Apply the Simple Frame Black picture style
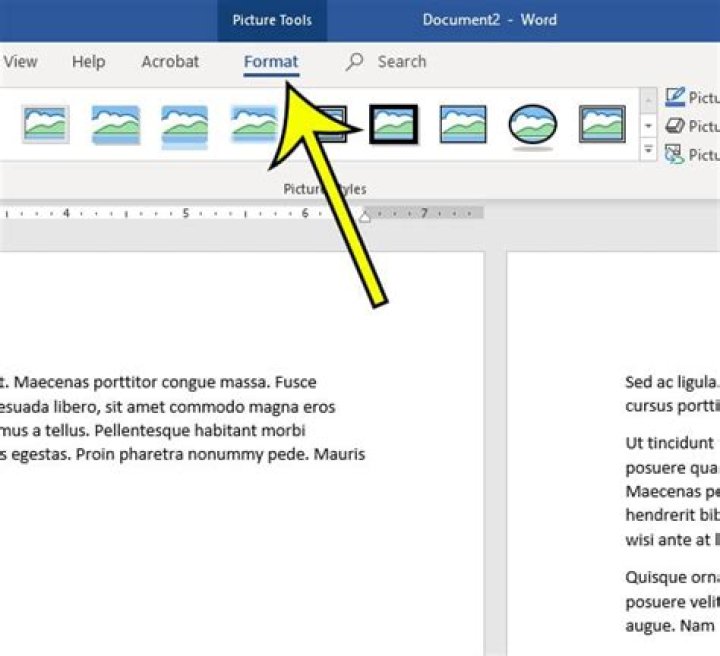The height and width of the screenshot is (656, 720). click(463, 124)
